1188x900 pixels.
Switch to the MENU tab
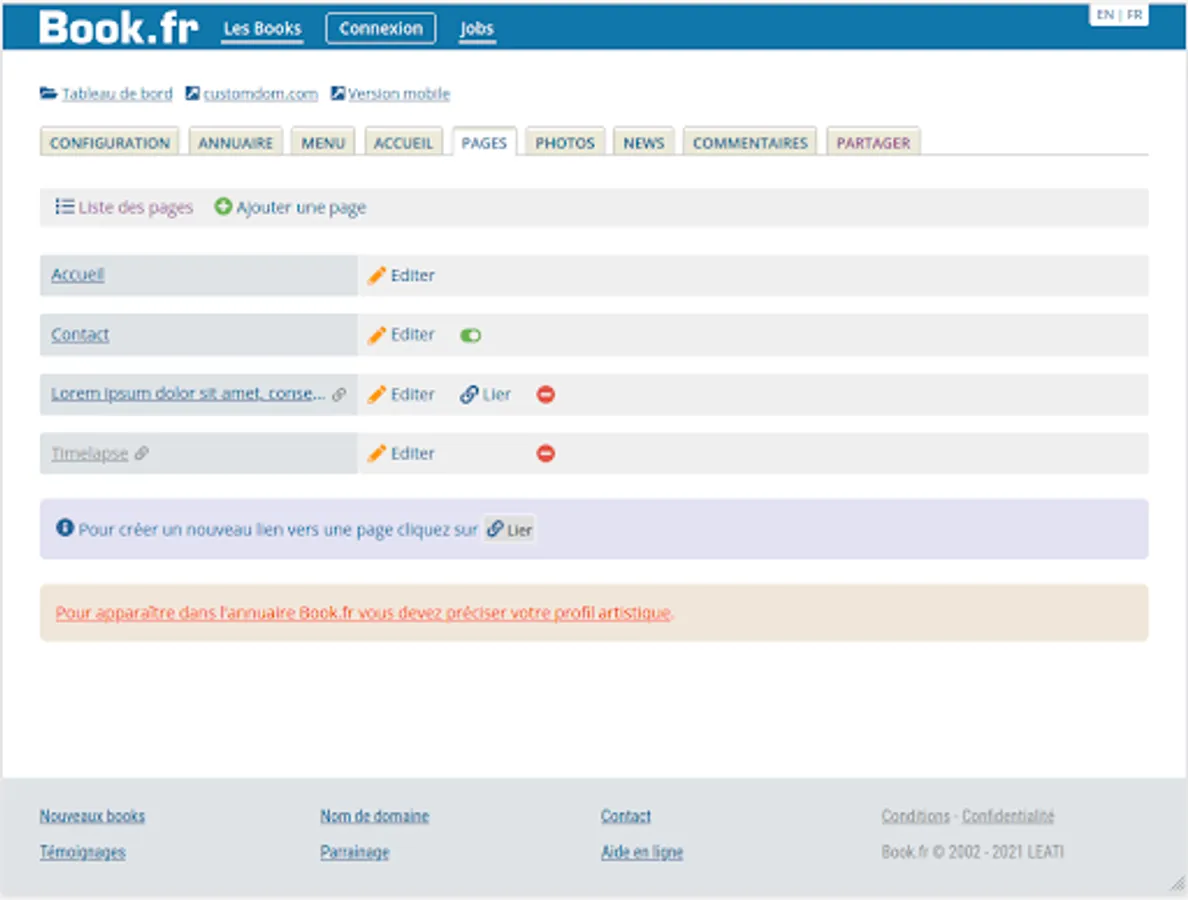click(323, 142)
